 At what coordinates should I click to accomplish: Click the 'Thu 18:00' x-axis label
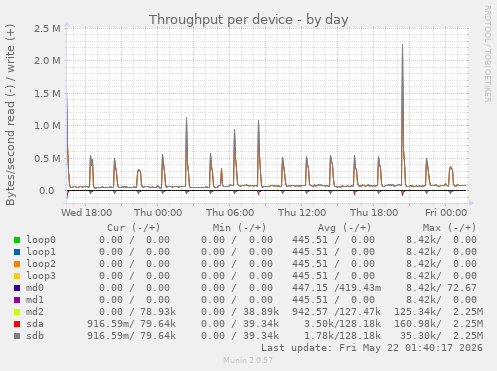click(x=374, y=212)
